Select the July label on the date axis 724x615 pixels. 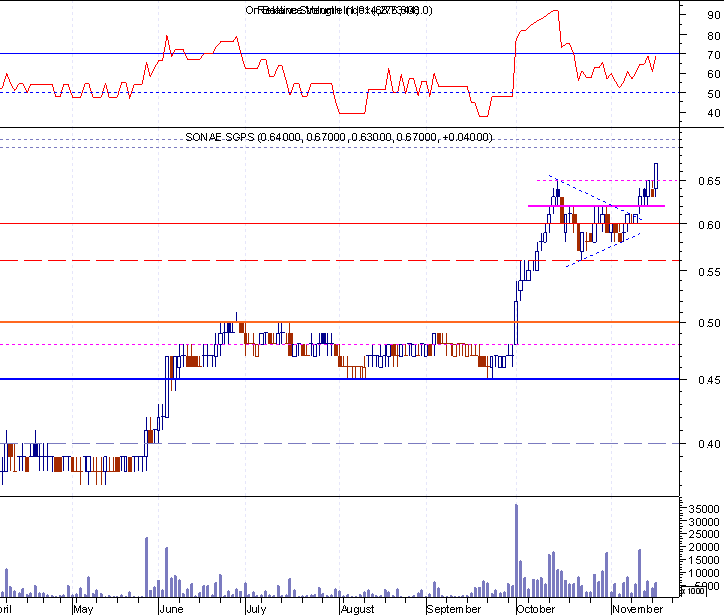[256, 609]
